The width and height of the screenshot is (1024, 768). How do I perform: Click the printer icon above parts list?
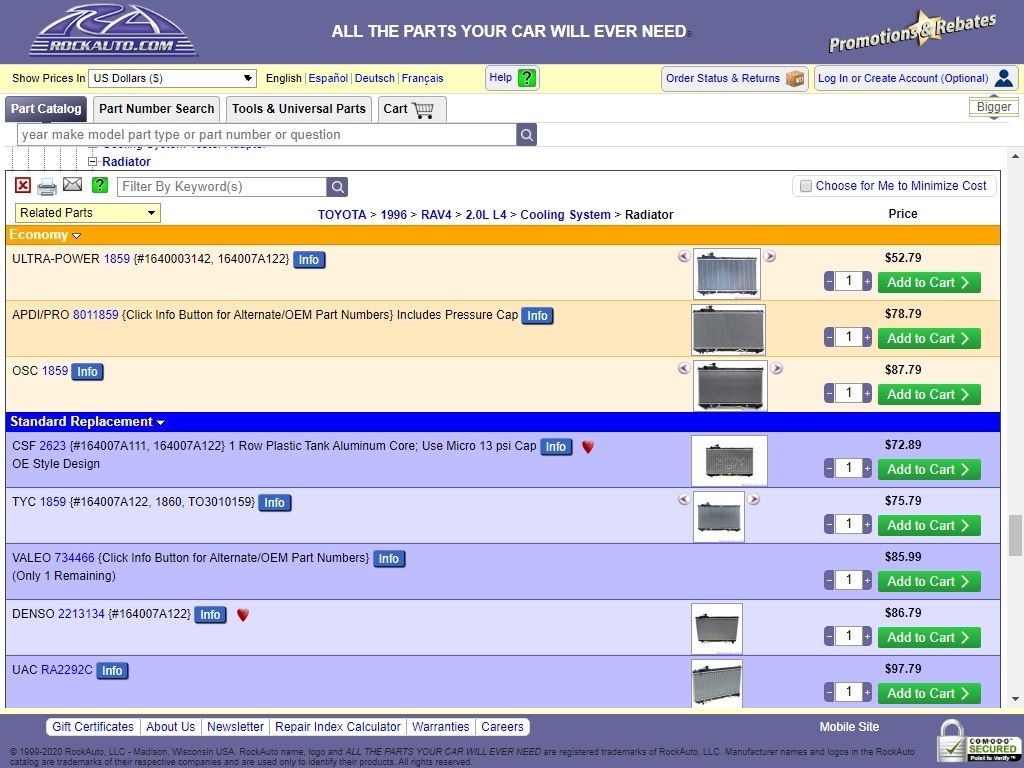coord(47,187)
